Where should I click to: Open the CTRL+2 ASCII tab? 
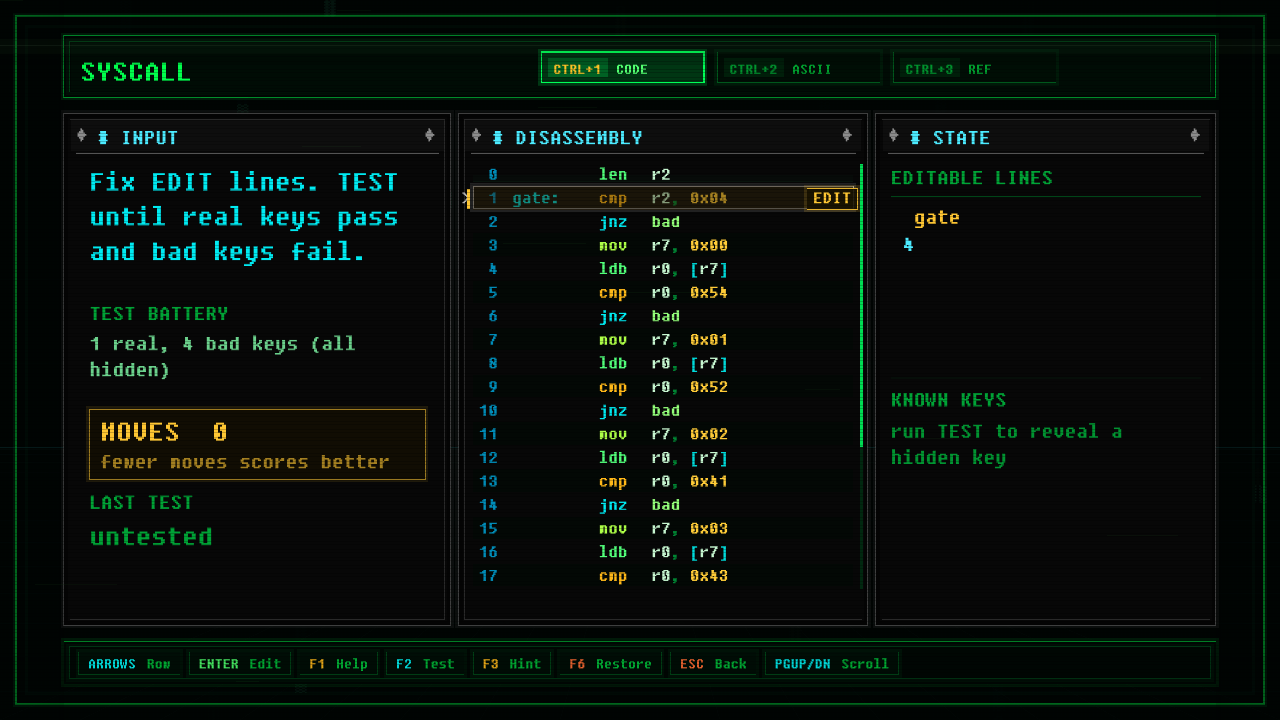pyautogui.click(x=799, y=68)
